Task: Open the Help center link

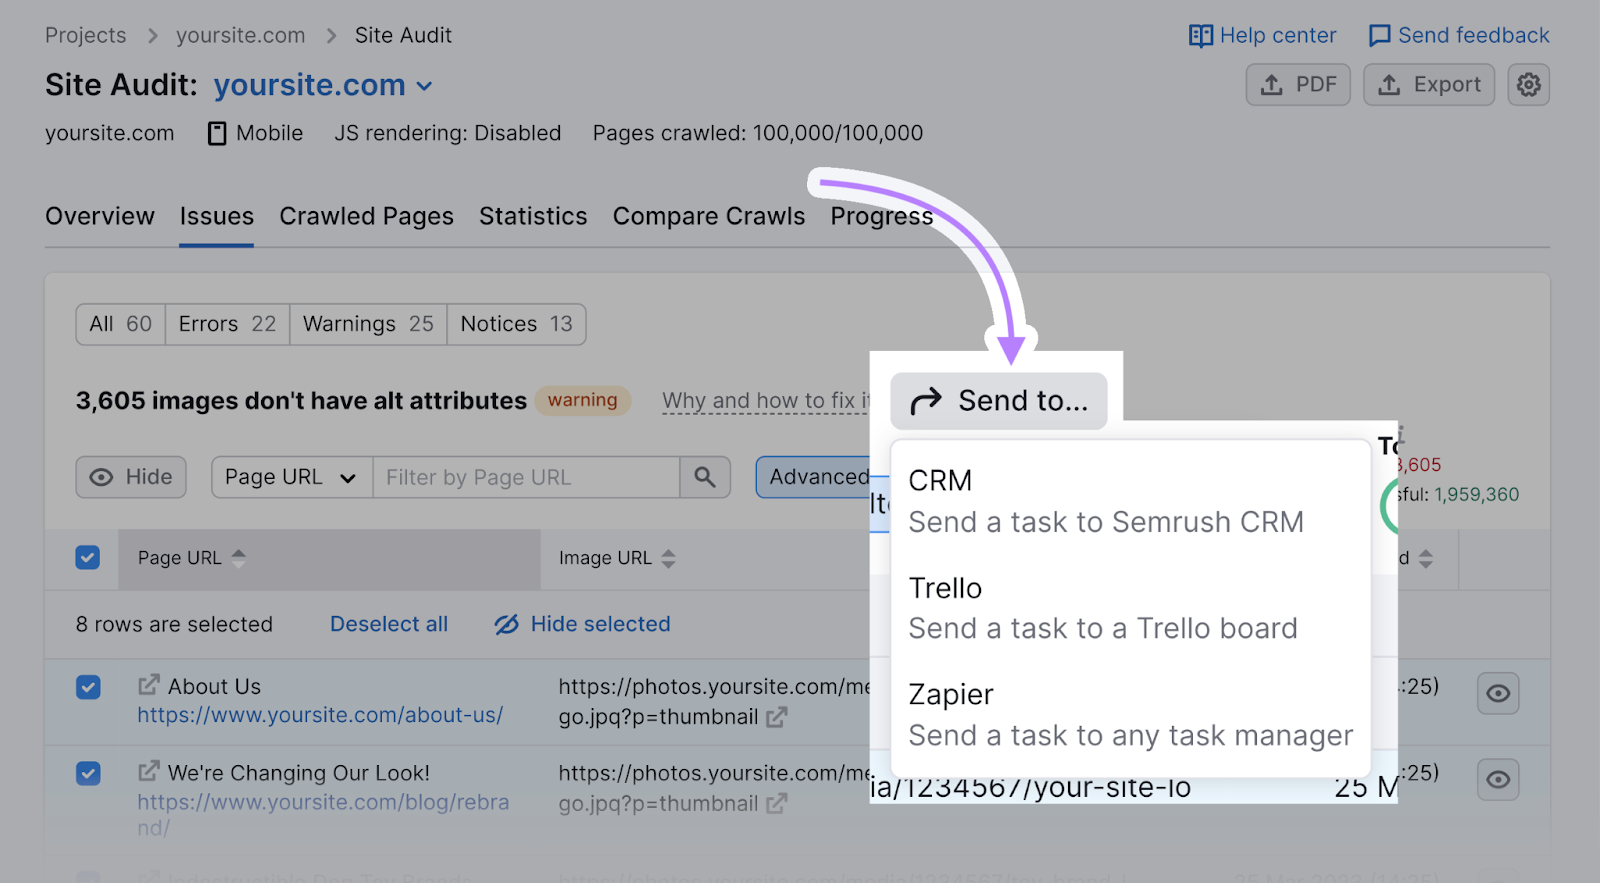Action: 1262,36
